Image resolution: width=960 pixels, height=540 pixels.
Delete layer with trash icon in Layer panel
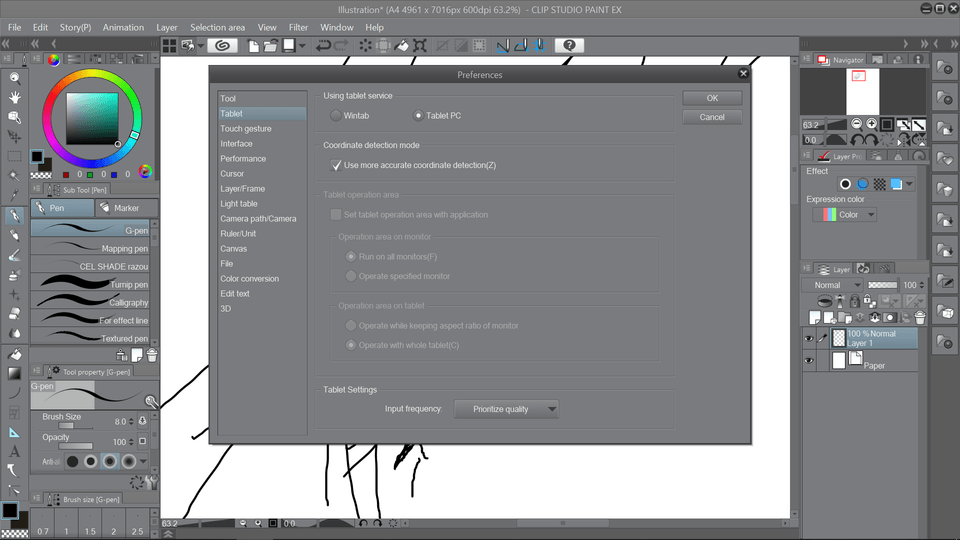(920, 317)
